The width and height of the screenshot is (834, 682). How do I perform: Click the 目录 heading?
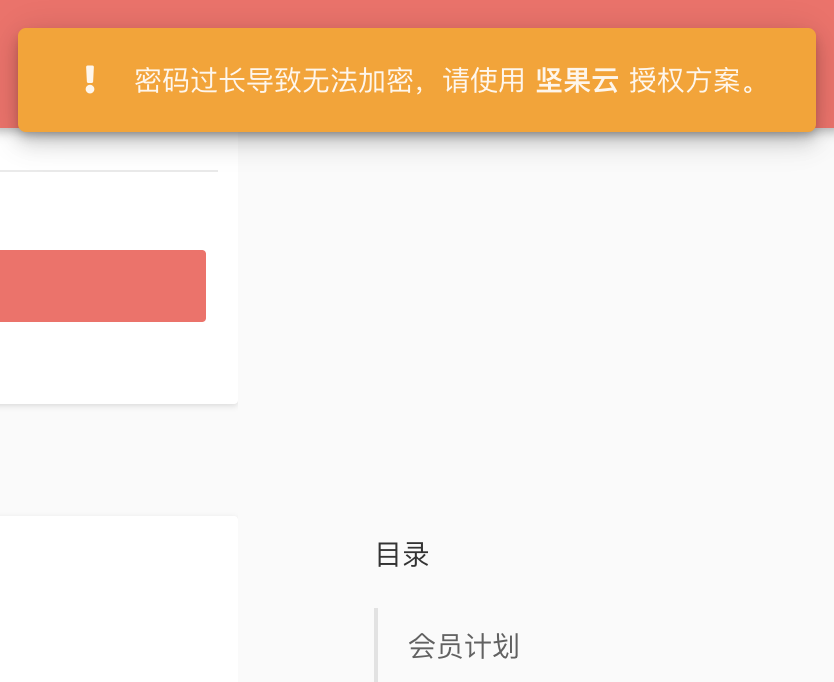[400, 555]
